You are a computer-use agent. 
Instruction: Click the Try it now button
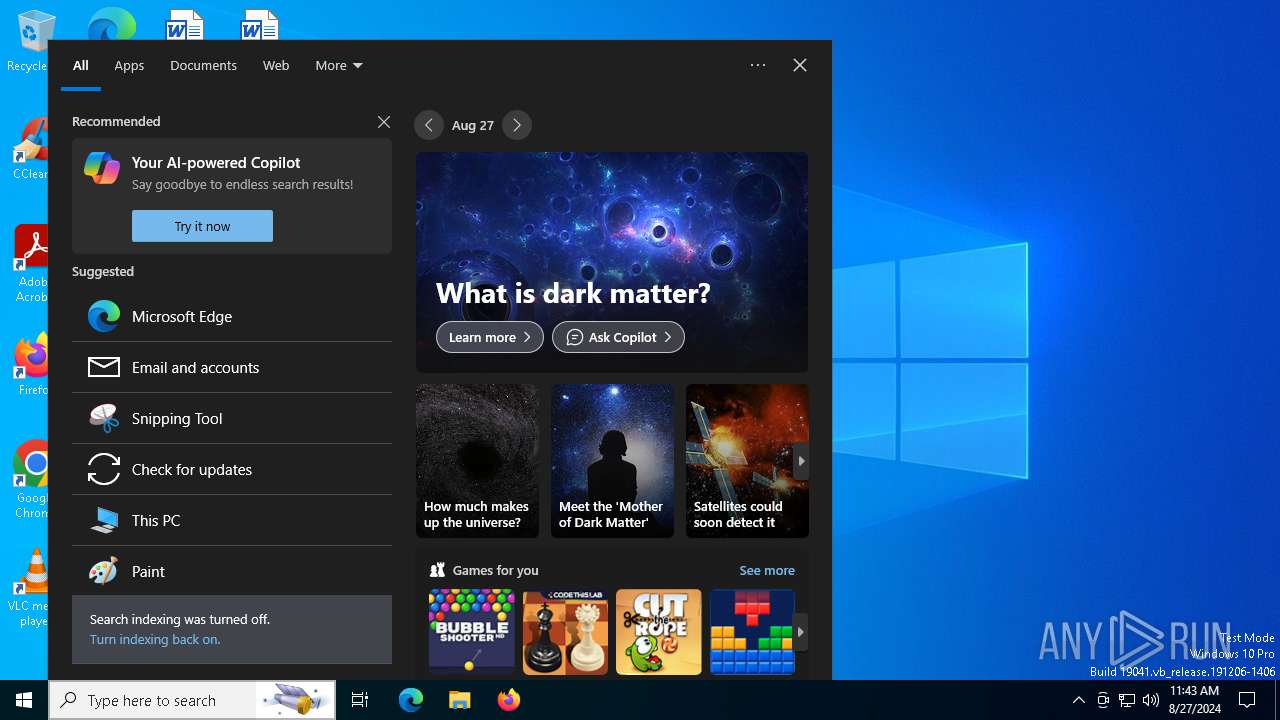pyautogui.click(x=202, y=226)
